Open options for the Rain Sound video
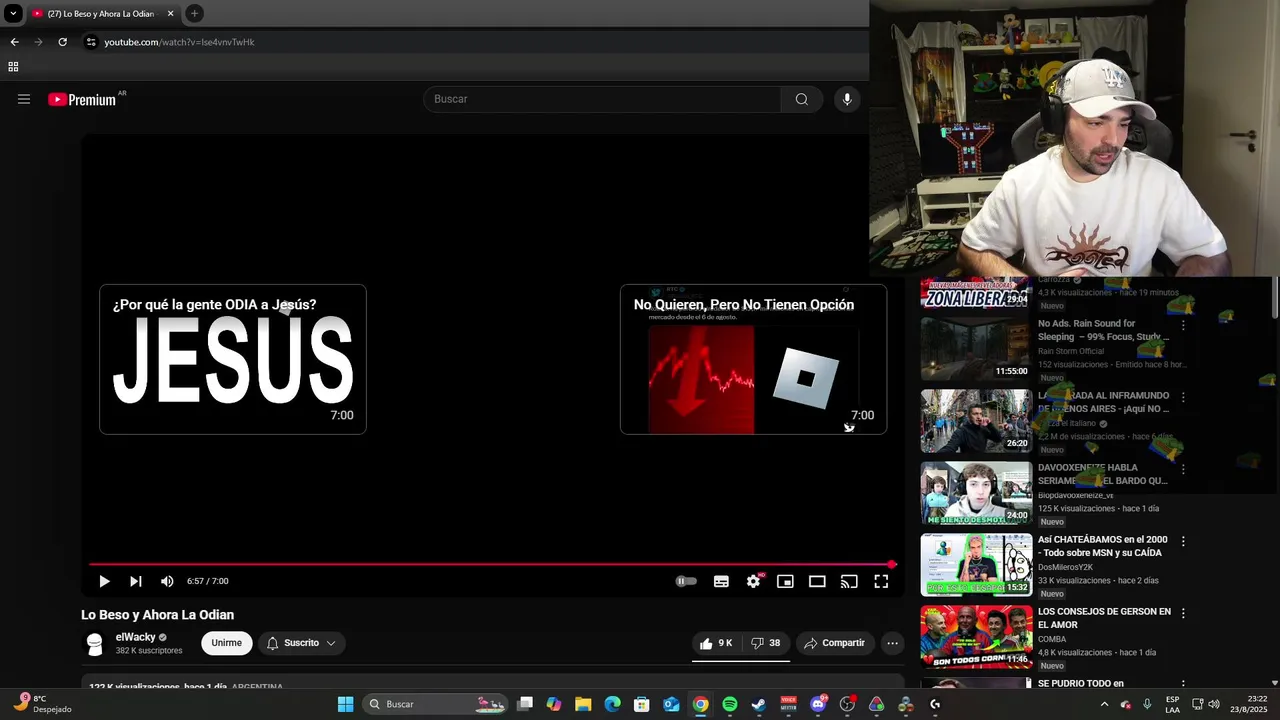Screen dimensions: 1280x720 1183,325
